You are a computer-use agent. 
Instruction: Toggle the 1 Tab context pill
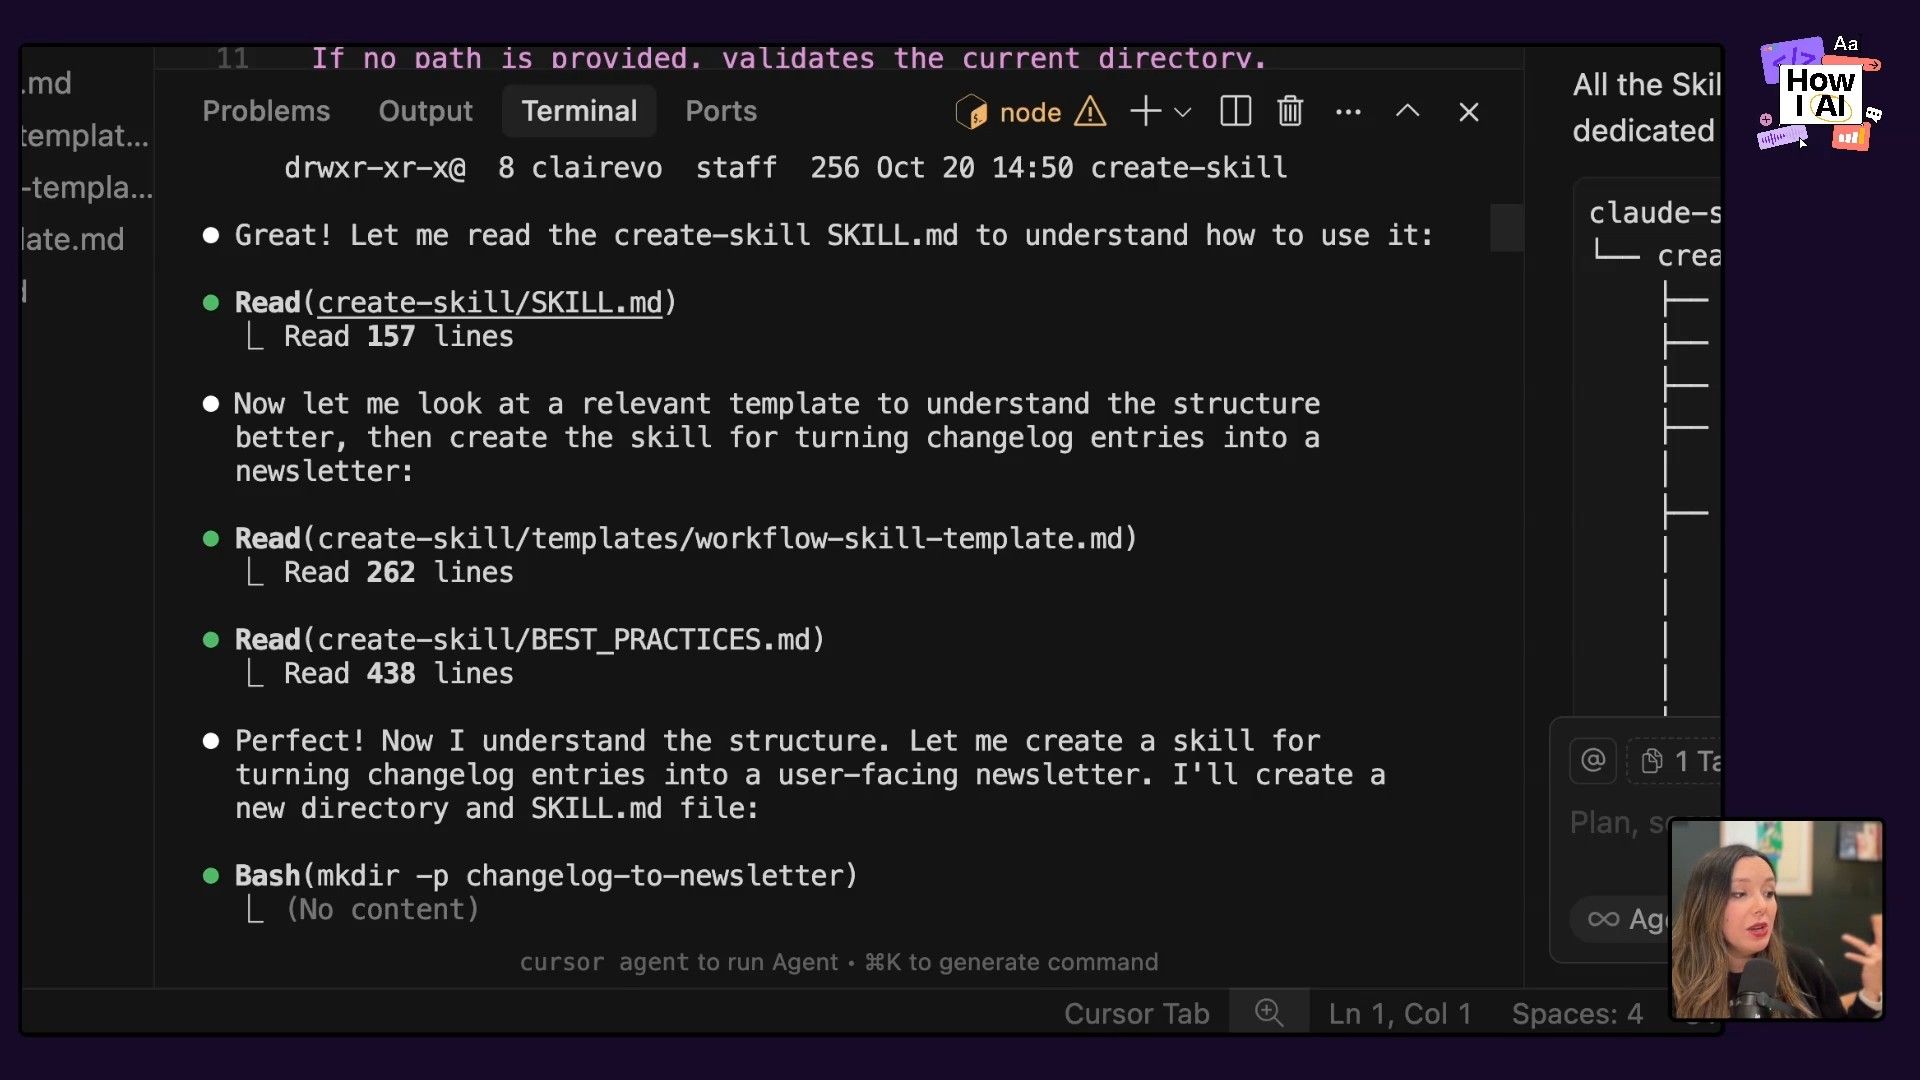[1683, 761]
